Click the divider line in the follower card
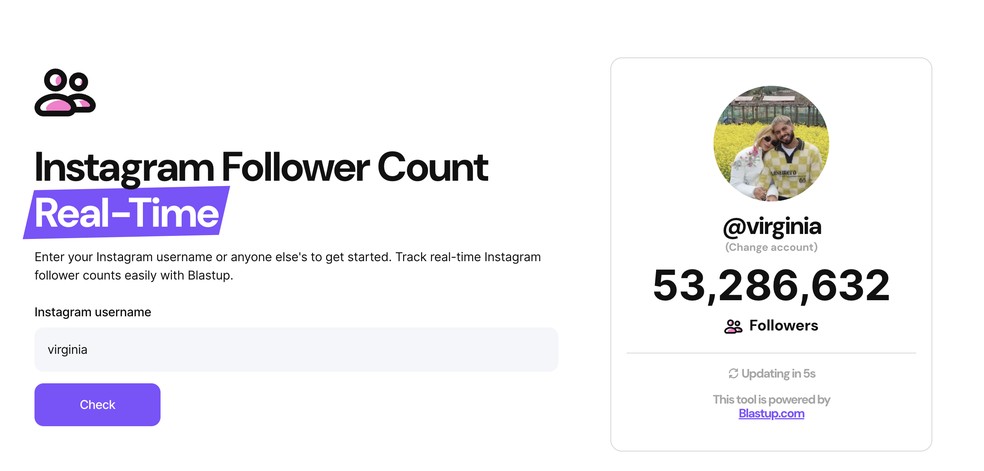The height and width of the screenshot is (471, 984). (x=771, y=353)
